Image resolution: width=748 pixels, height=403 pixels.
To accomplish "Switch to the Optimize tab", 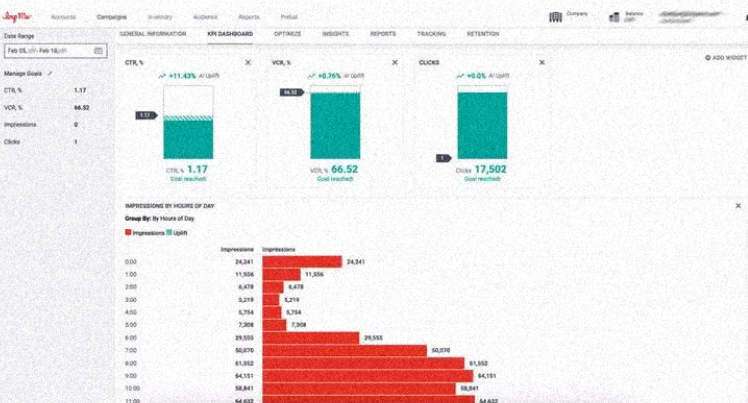I will tap(289, 34).
